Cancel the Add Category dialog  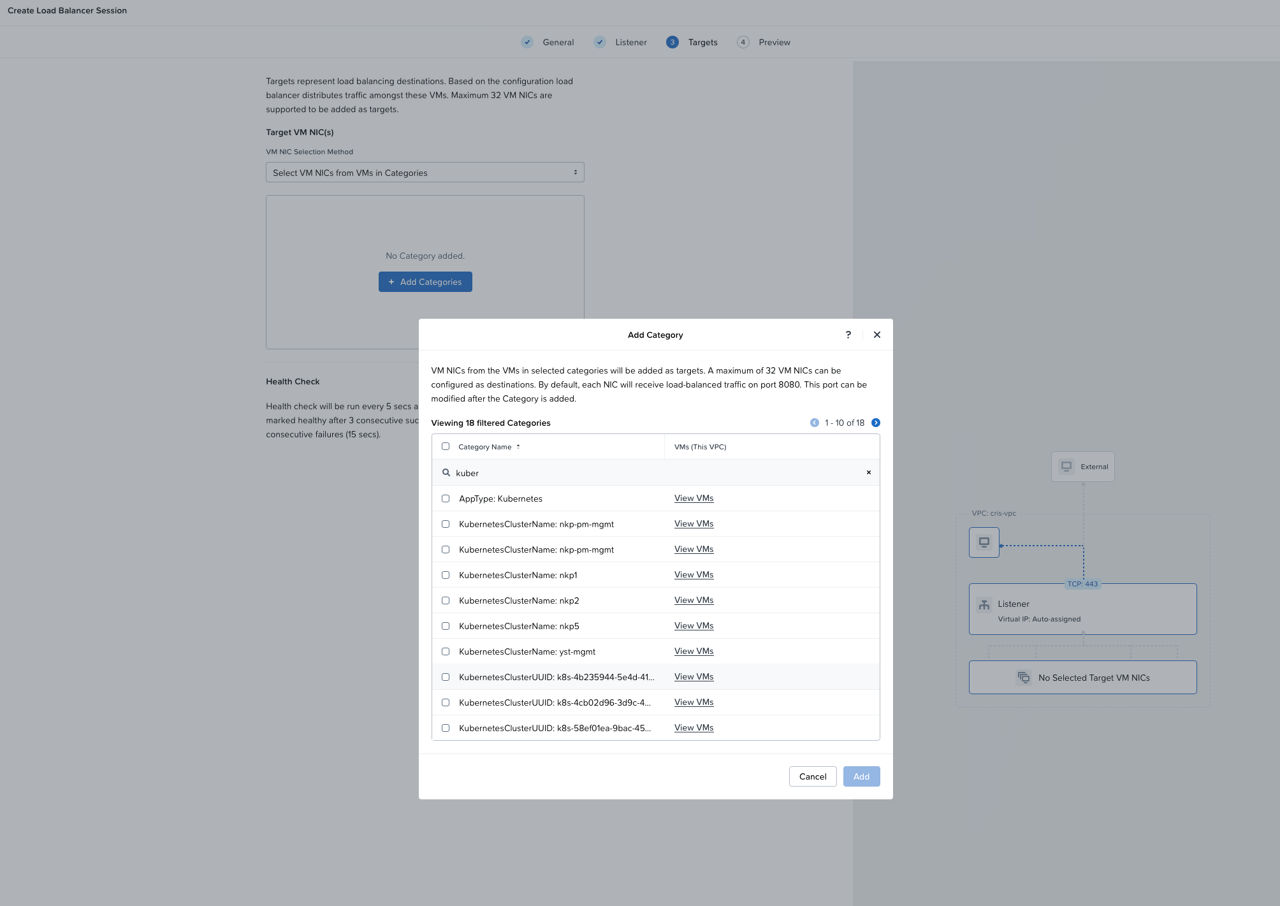pyautogui.click(x=813, y=777)
